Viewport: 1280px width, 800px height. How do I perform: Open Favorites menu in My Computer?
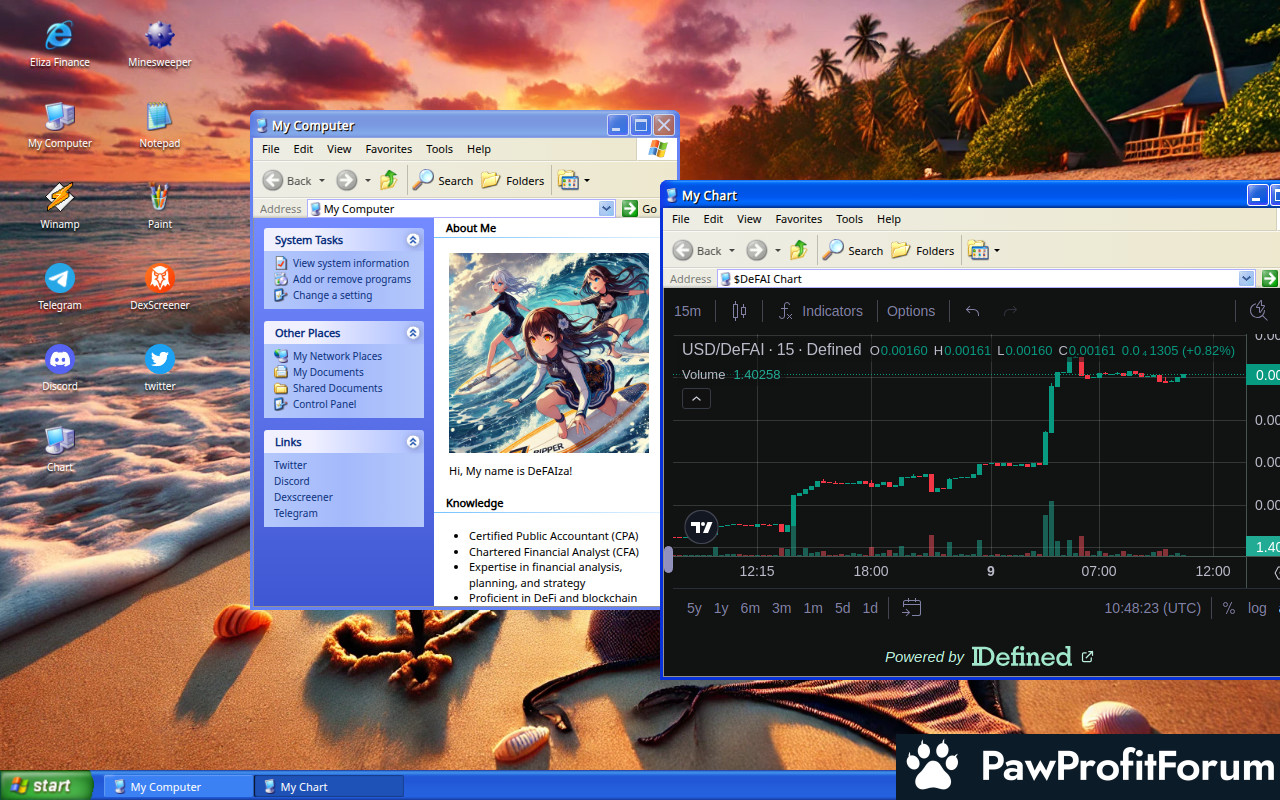tap(389, 149)
